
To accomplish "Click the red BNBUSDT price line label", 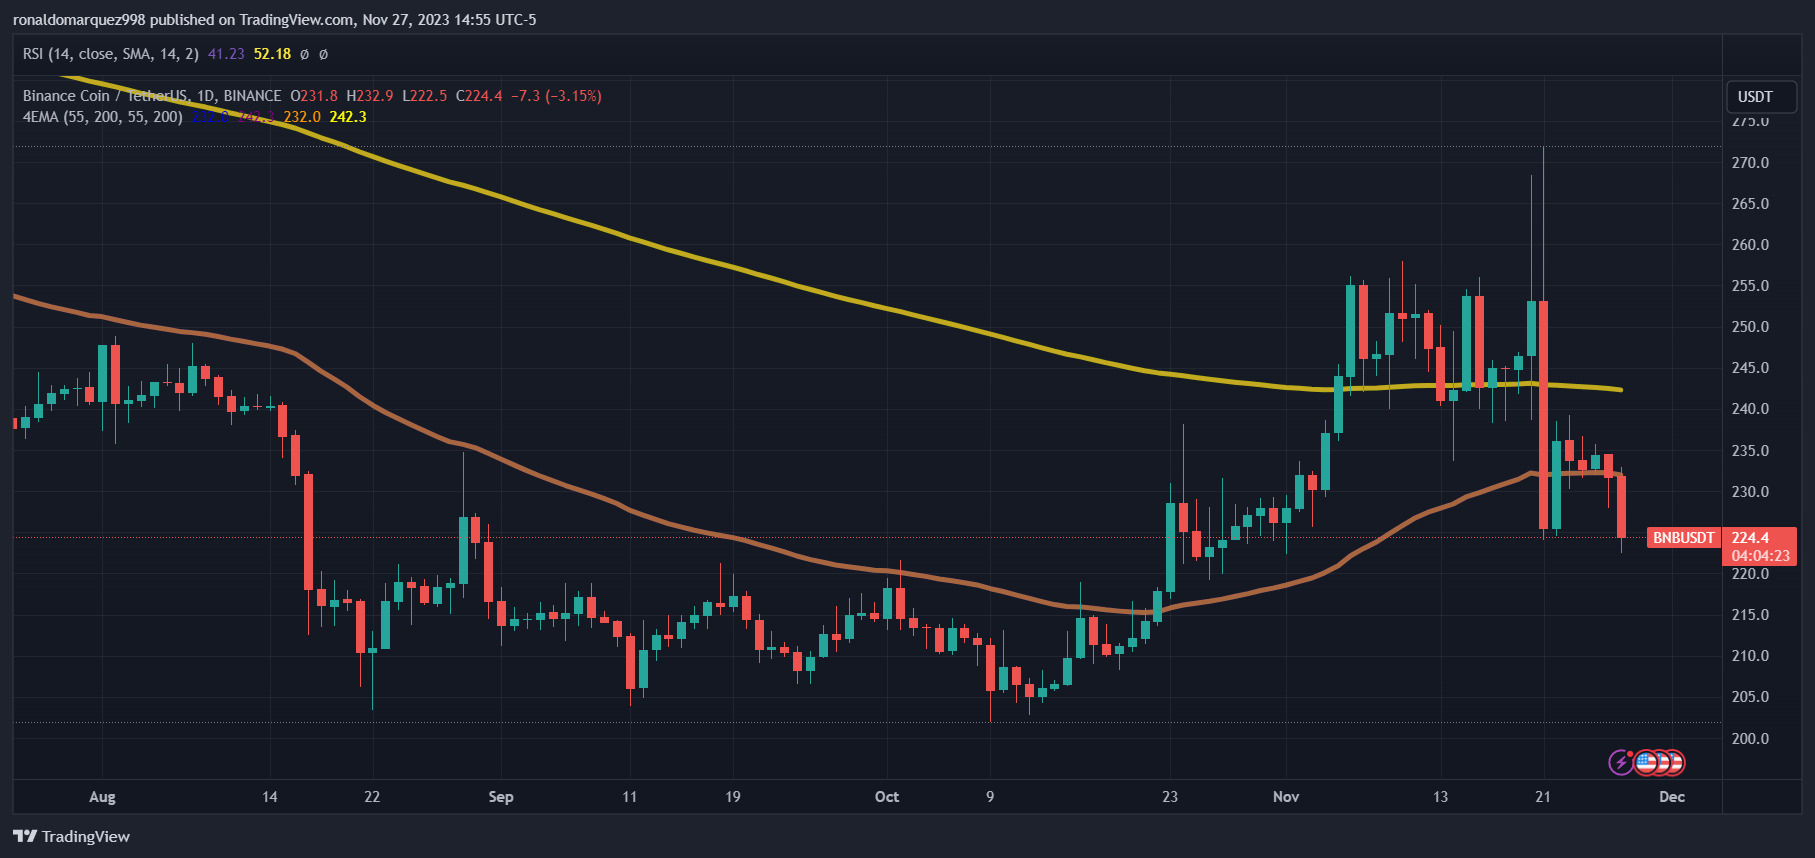I will (x=1683, y=538).
